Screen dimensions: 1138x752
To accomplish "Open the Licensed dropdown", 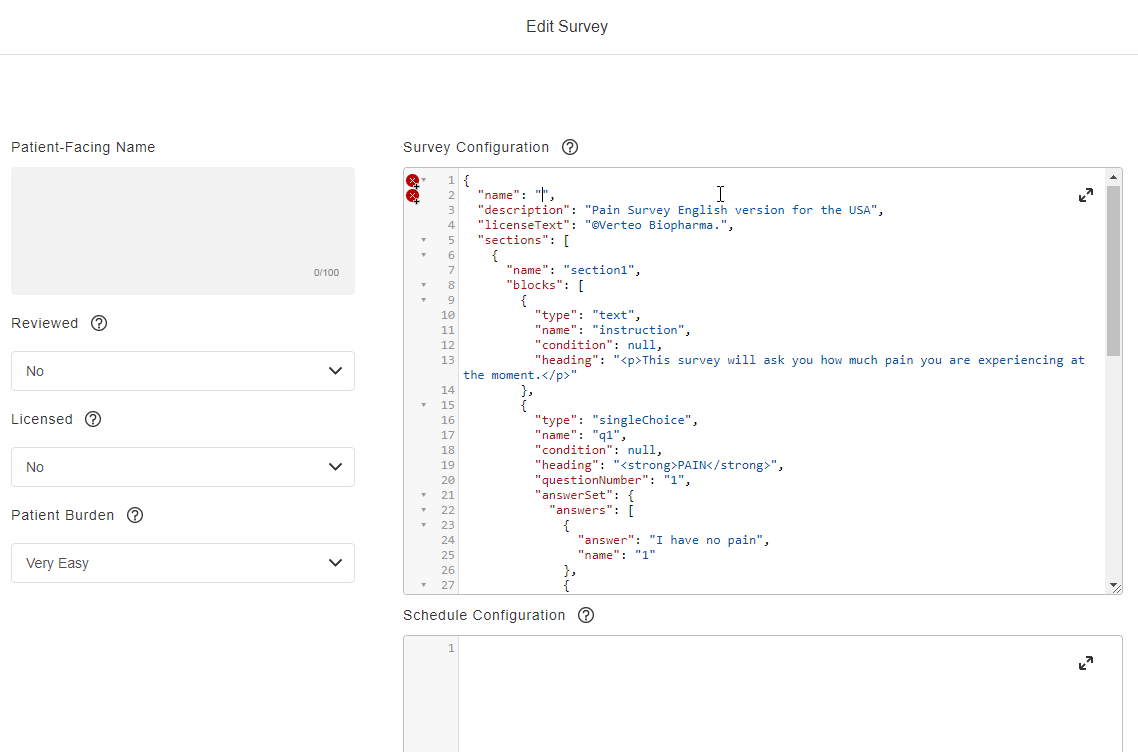I will [x=182, y=467].
